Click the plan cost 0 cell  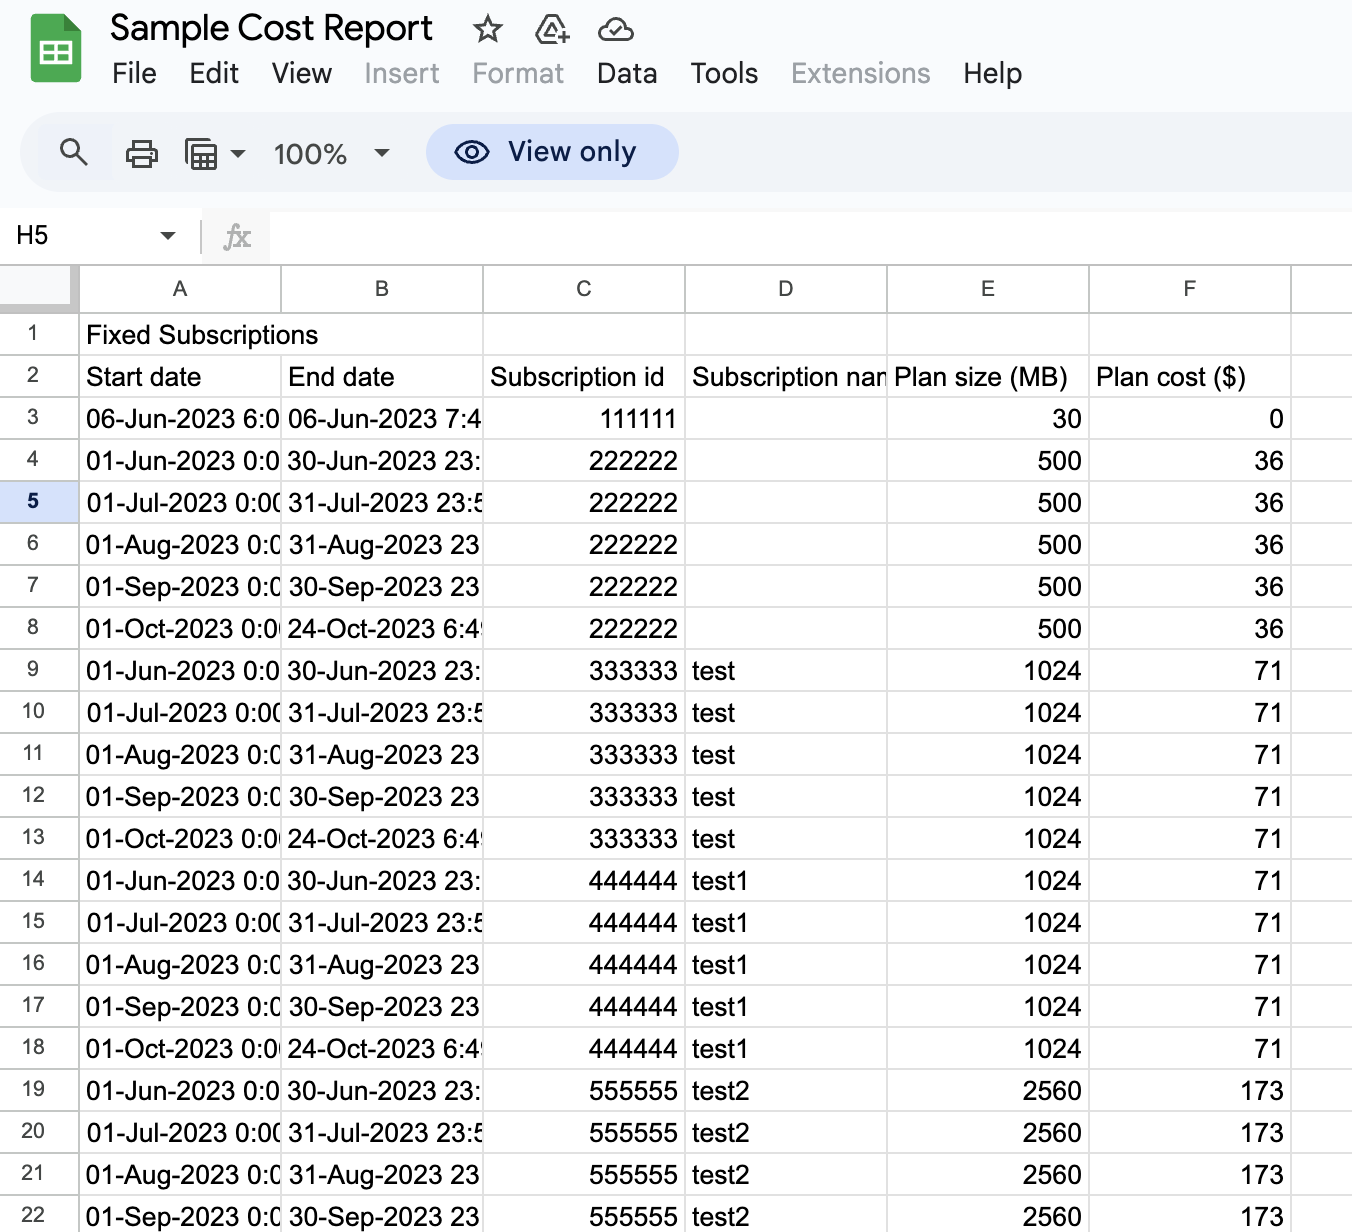(1190, 419)
